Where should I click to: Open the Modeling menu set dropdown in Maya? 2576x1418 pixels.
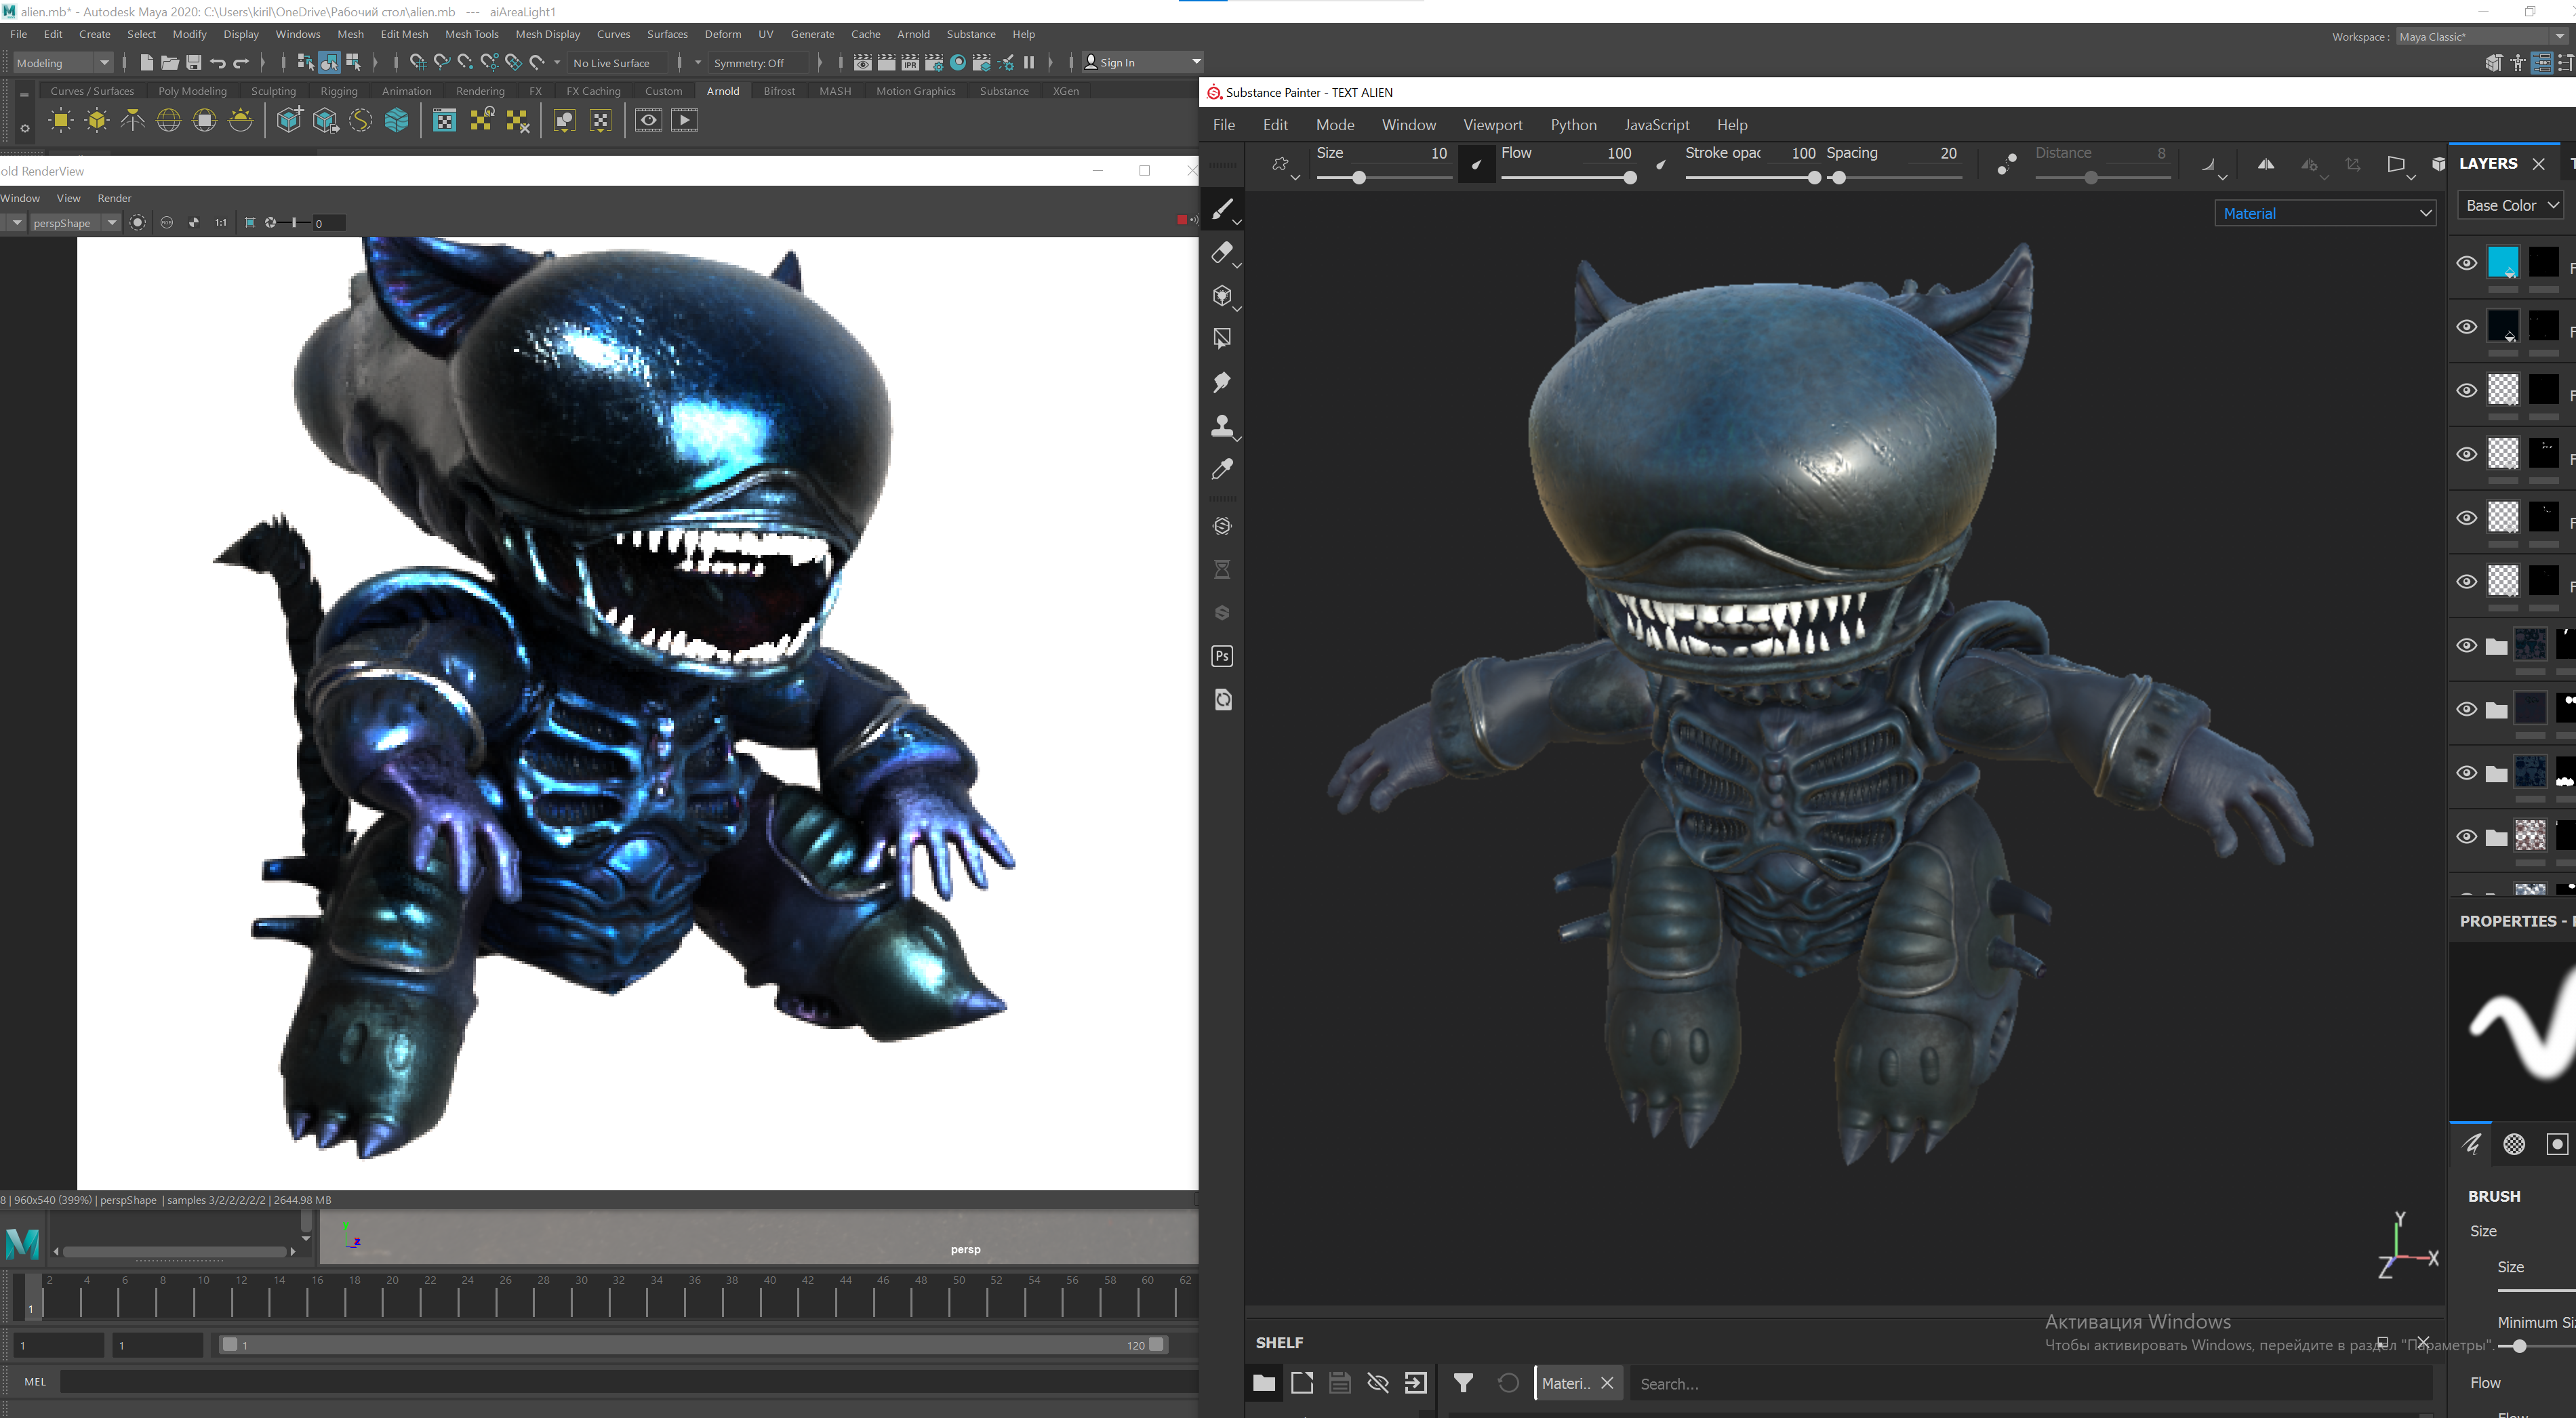point(63,63)
